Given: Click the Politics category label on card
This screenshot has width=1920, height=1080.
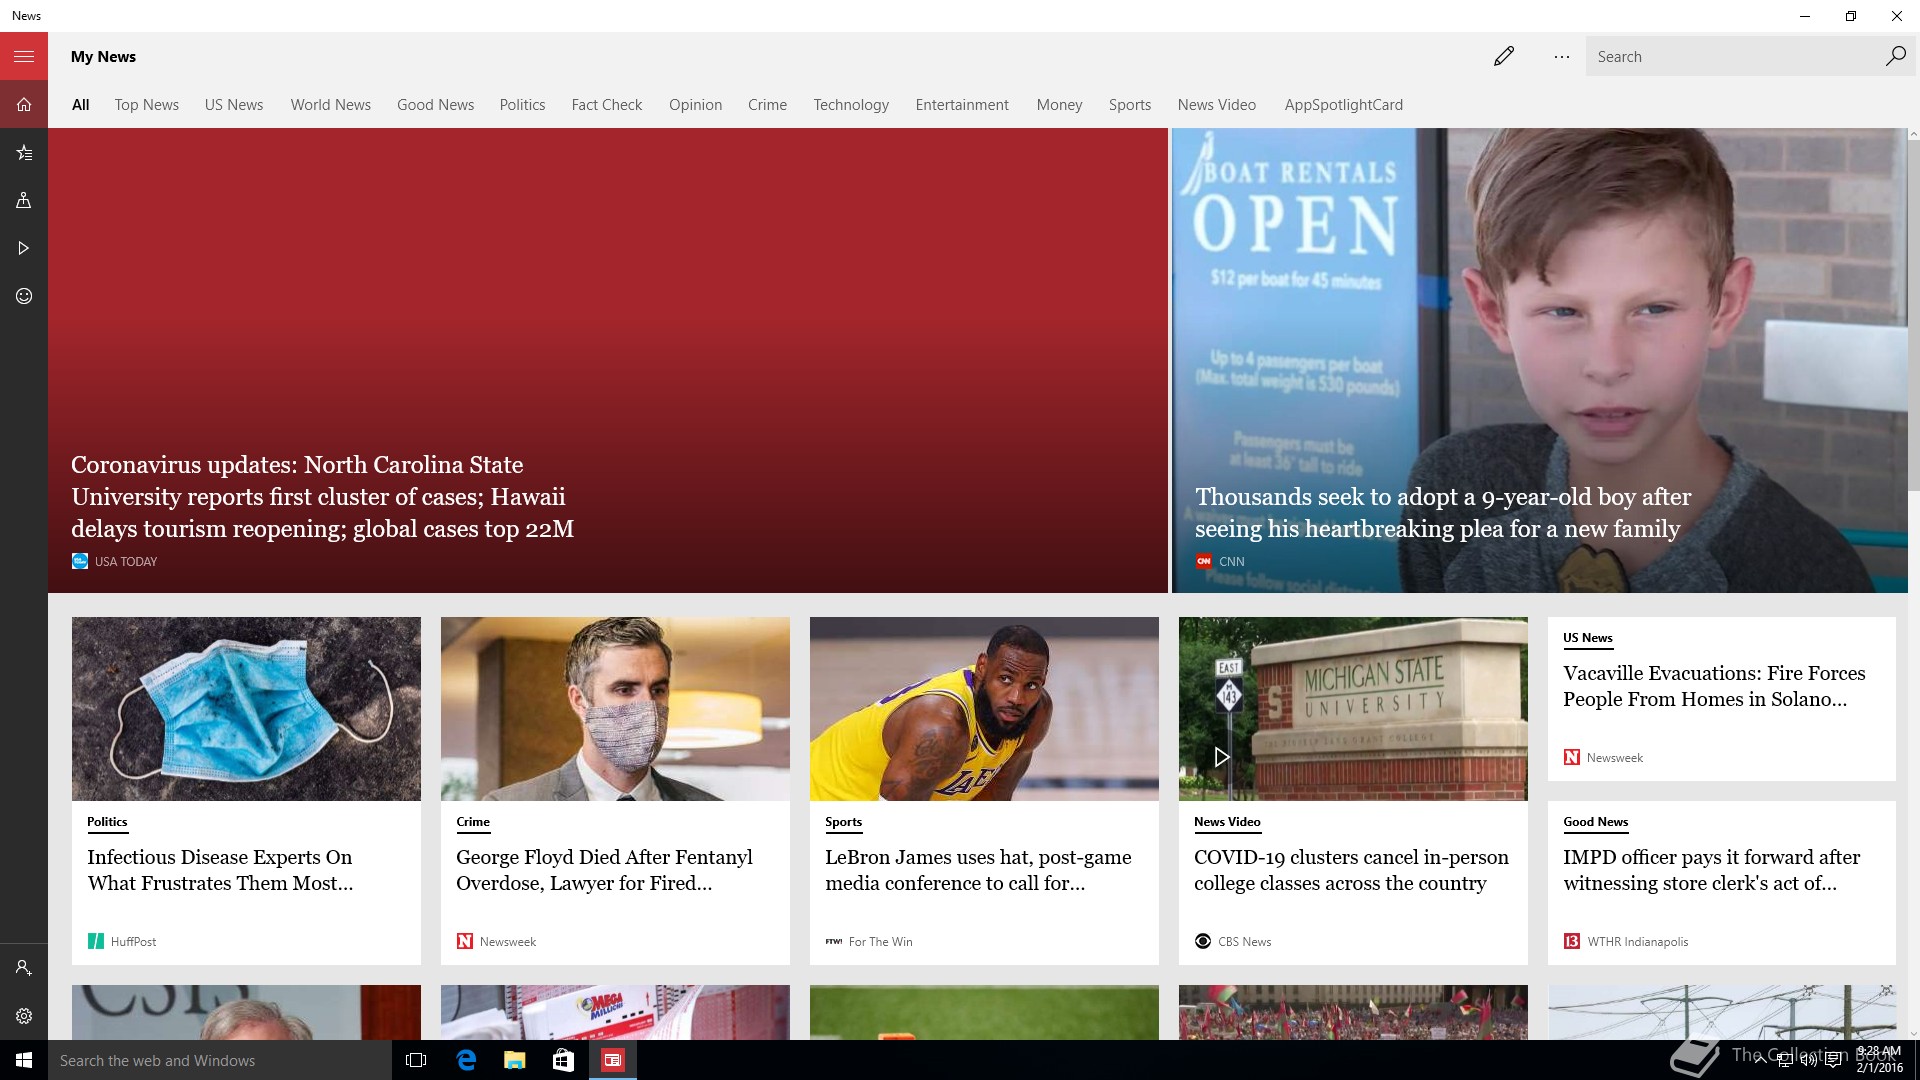Looking at the screenshot, I should pyautogui.click(x=107, y=822).
